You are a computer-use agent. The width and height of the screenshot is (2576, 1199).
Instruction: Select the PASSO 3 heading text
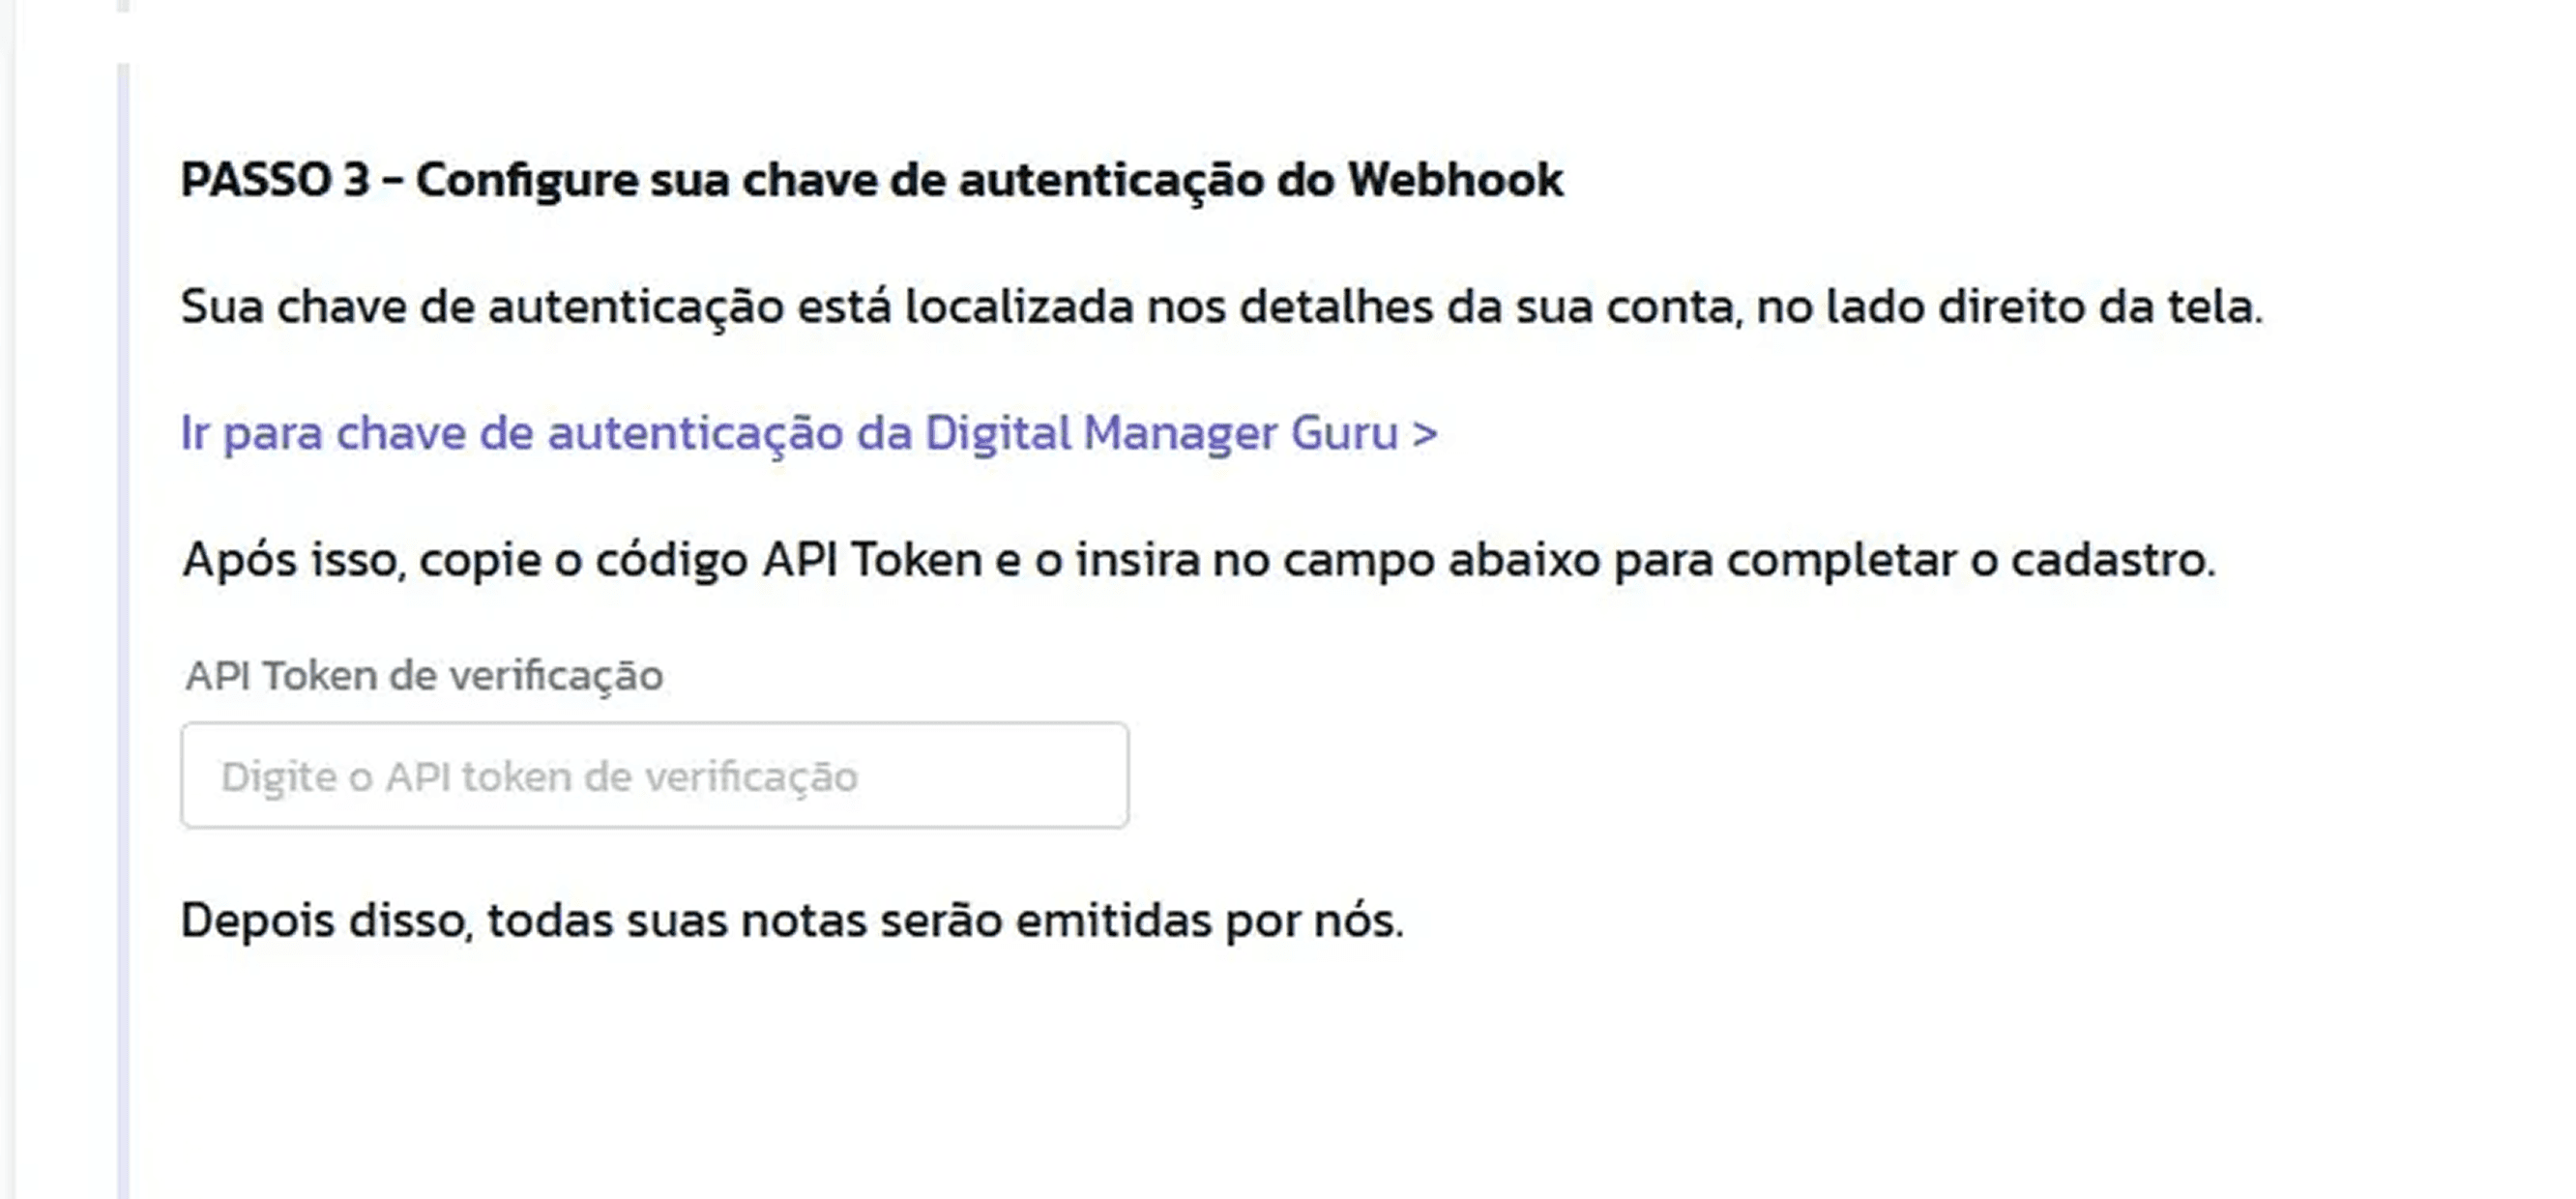[x=871, y=181]
